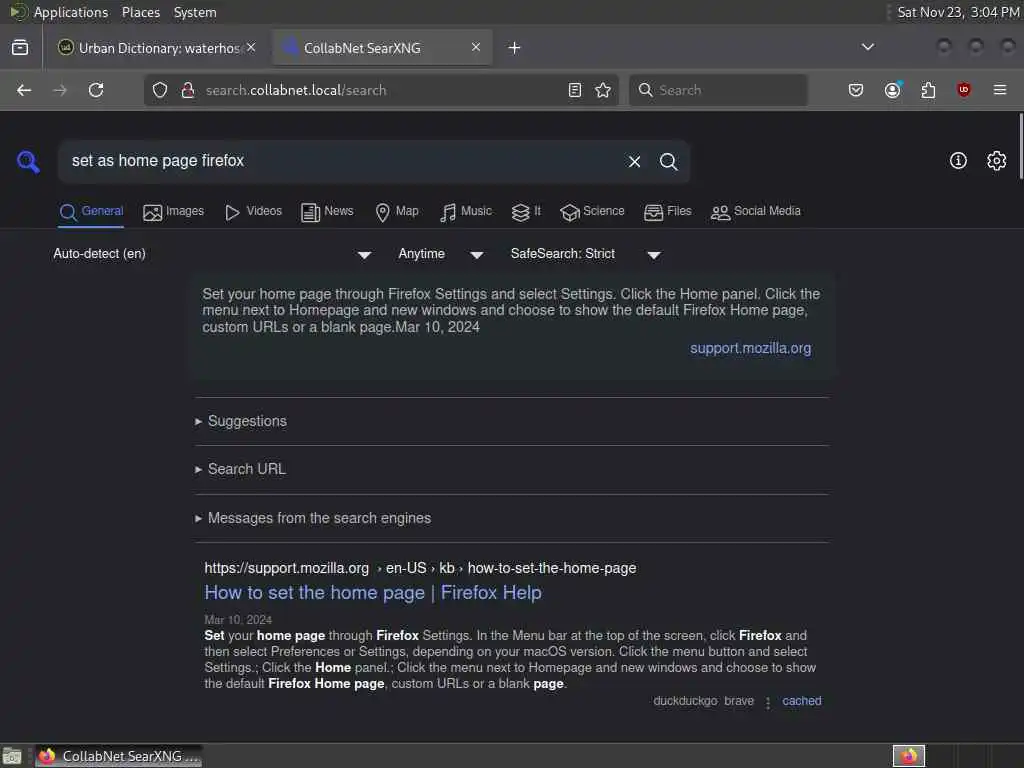Viewport: 1024px width, 768px height.
Task: Select the Map search category
Action: [x=397, y=212]
